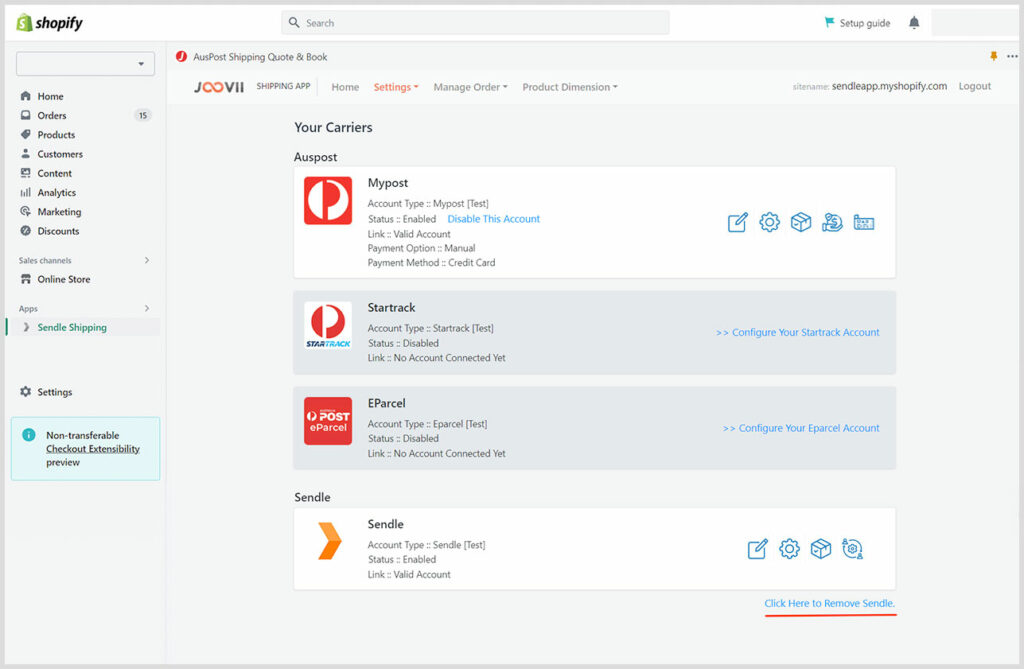Click the Sendle package box icon
The width and height of the screenshot is (1024, 669).
(x=821, y=549)
